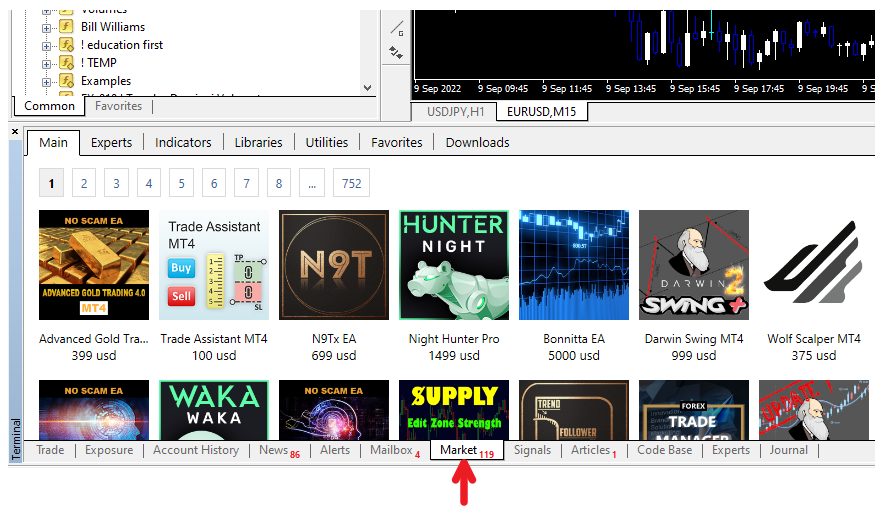Expand the '! TEMP' tree node

click(46, 64)
